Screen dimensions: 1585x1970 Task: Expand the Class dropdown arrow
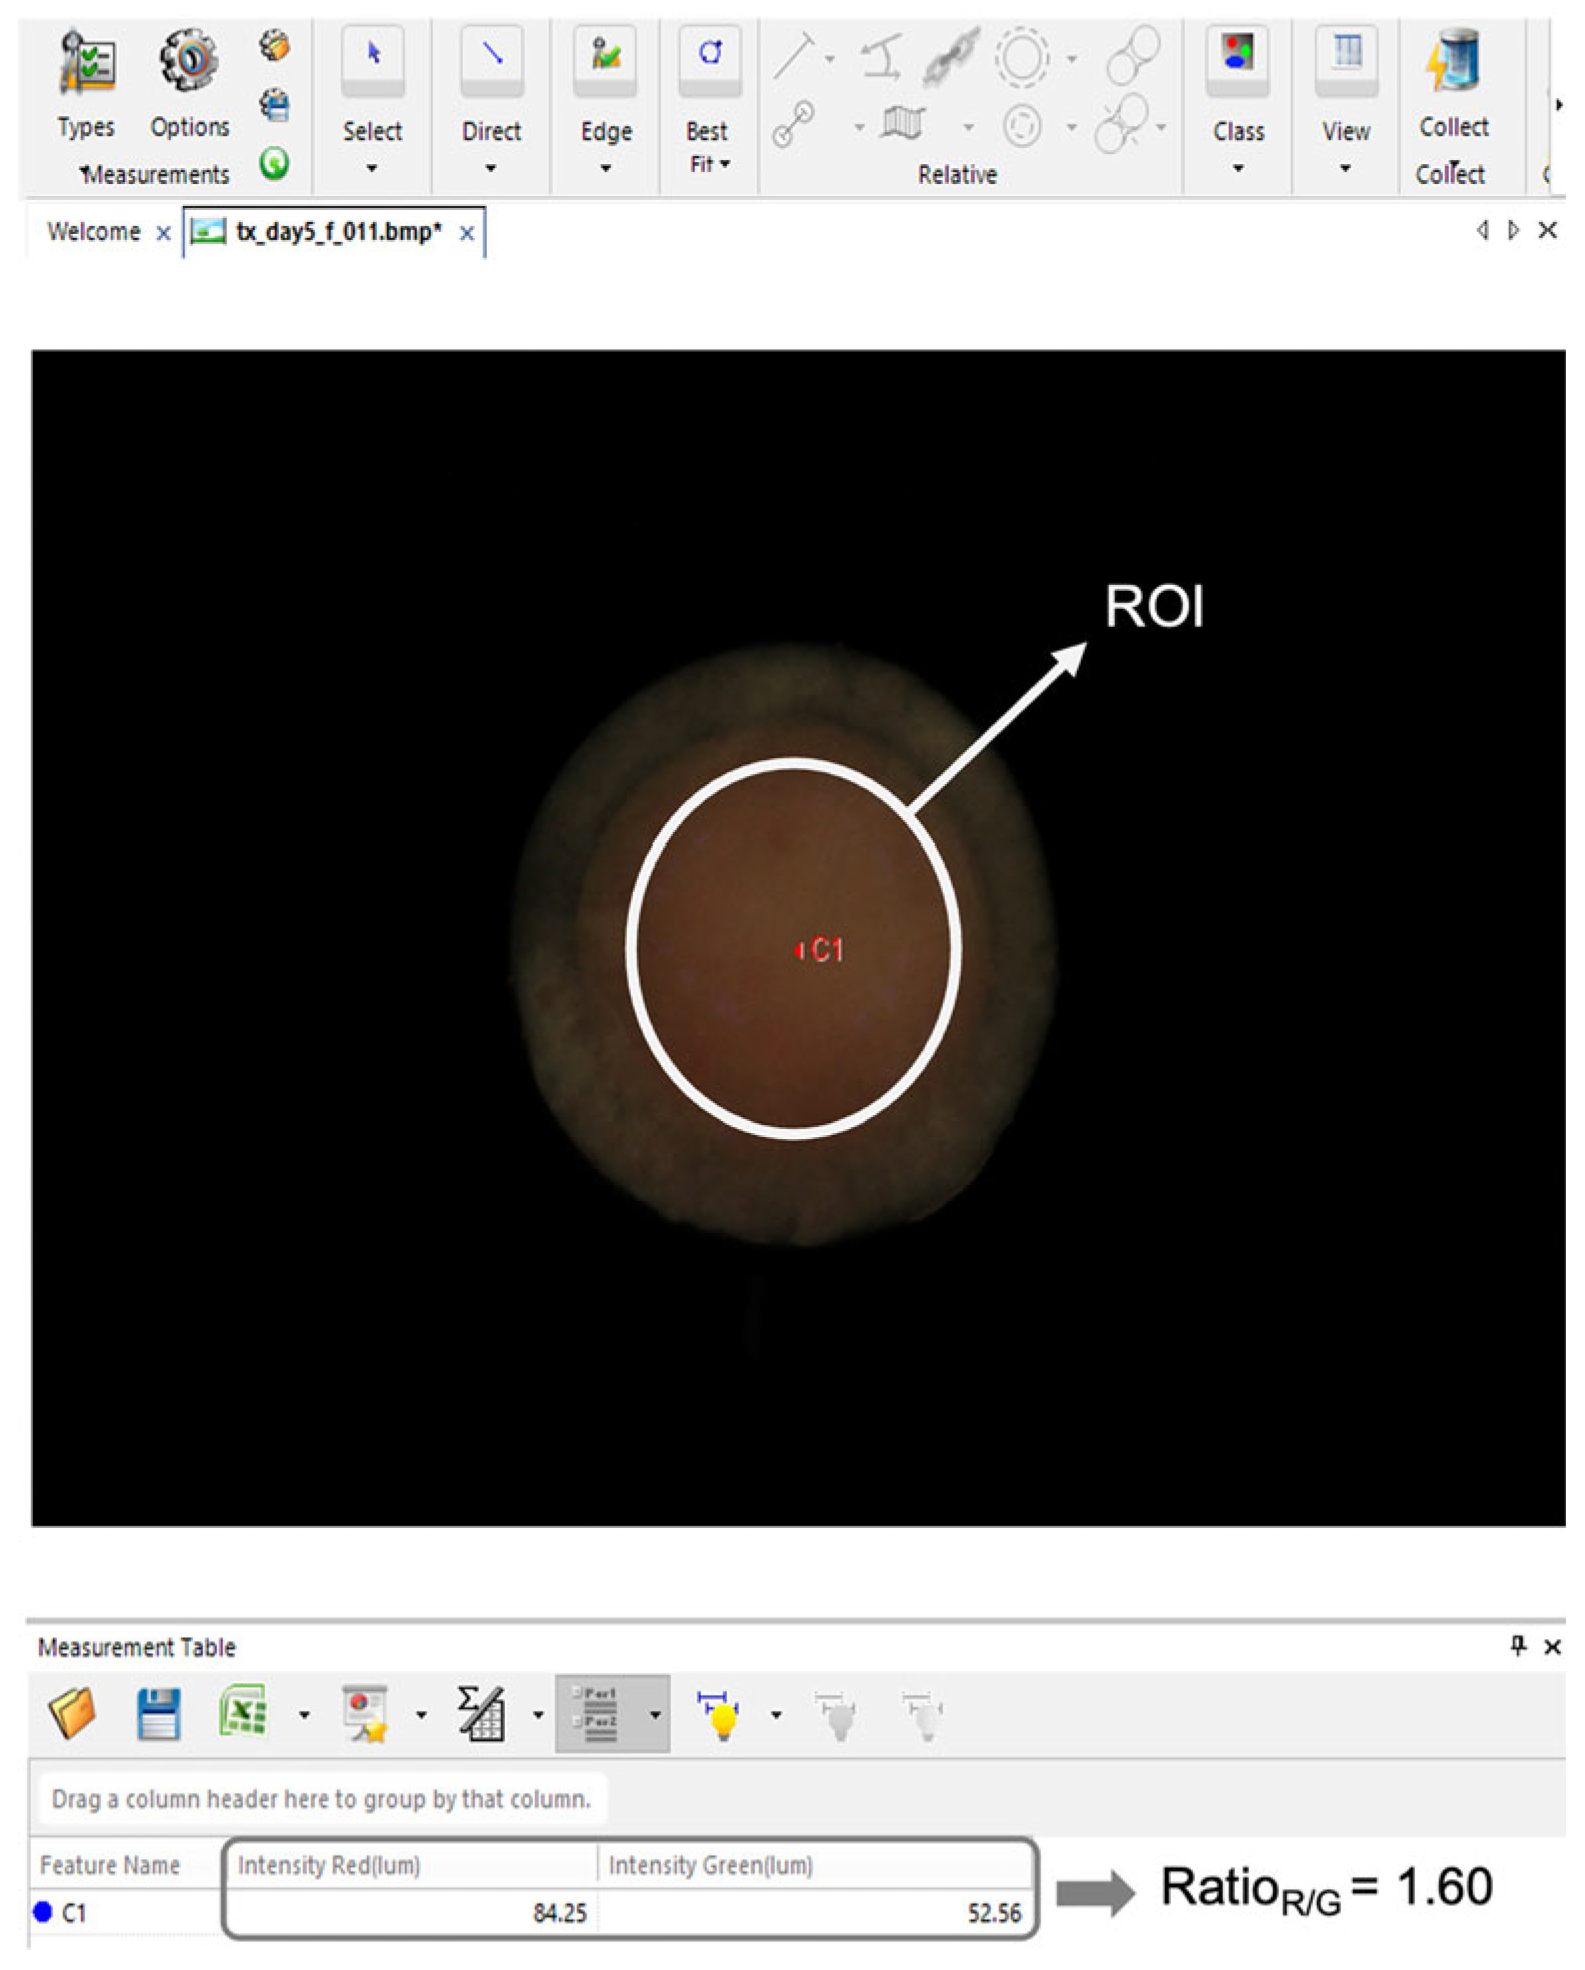pyautogui.click(x=1238, y=168)
